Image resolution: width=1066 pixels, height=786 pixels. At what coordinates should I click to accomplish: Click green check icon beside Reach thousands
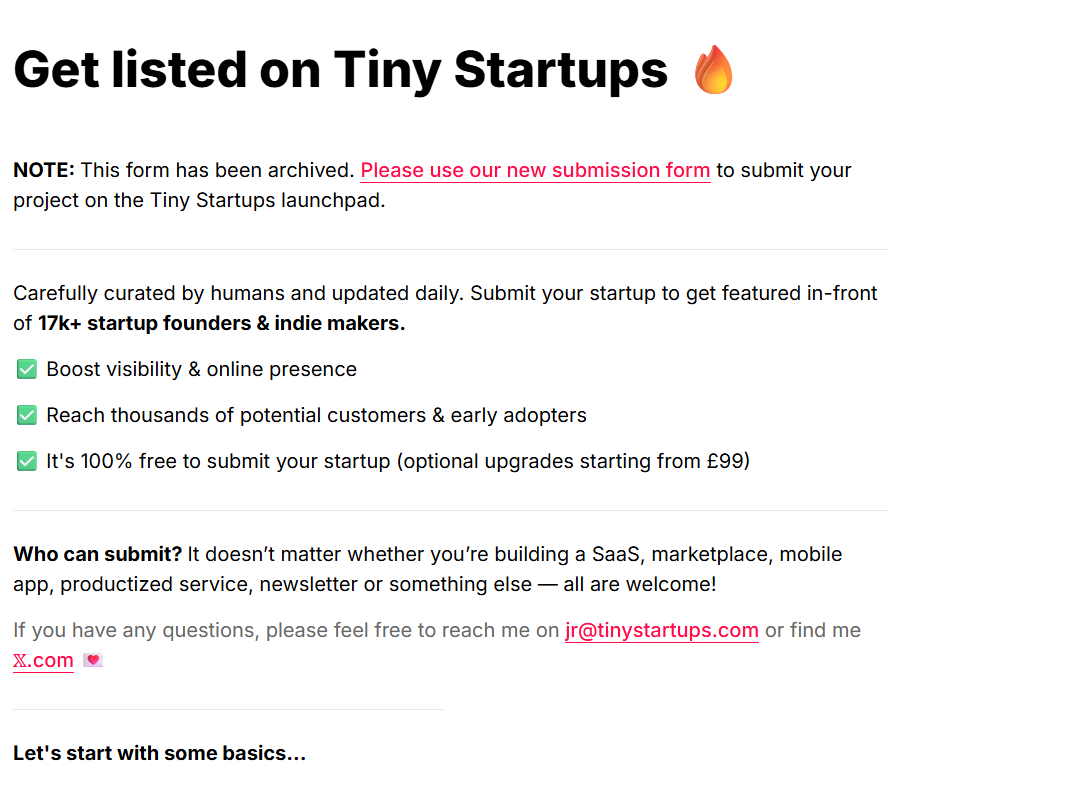click(27, 415)
